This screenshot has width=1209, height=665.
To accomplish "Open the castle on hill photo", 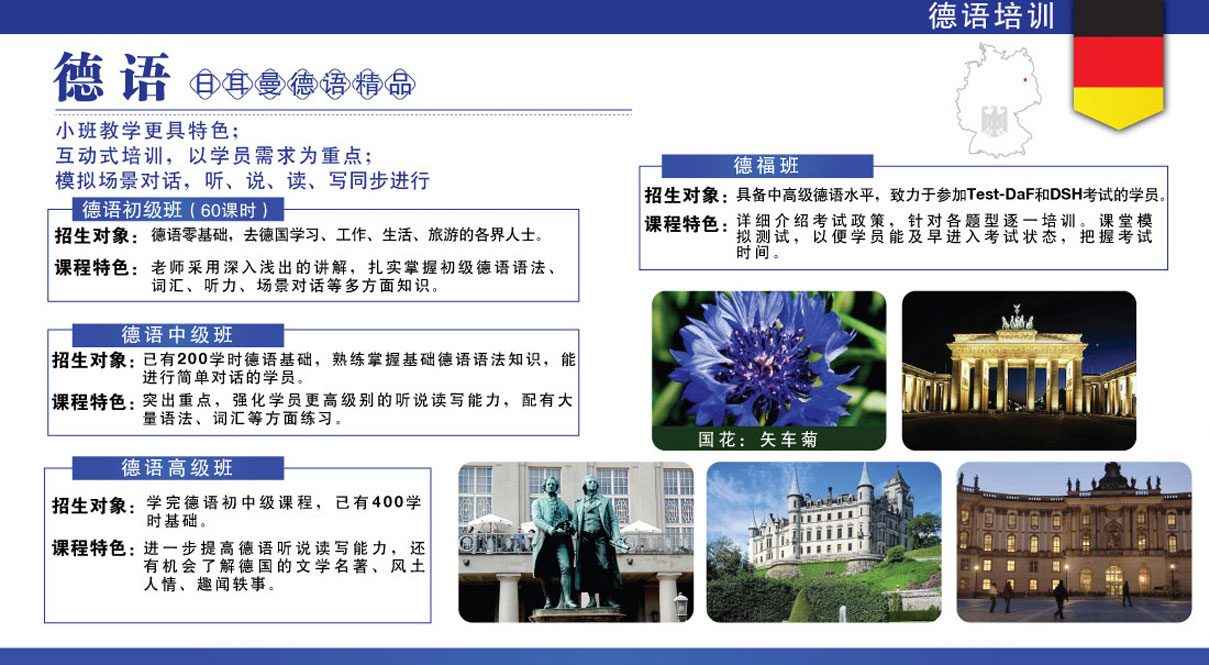I will click(824, 542).
